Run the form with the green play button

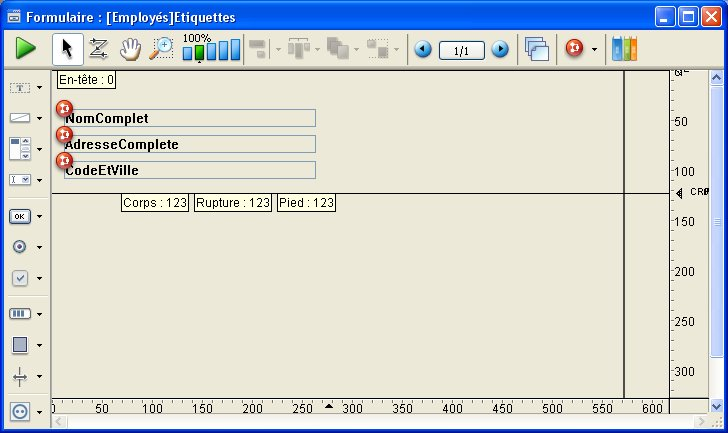click(x=25, y=48)
